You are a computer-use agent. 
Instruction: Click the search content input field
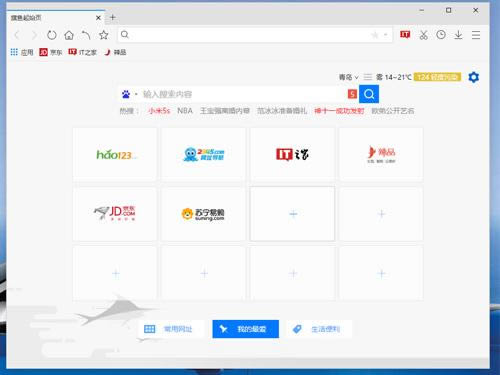click(243, 94)
